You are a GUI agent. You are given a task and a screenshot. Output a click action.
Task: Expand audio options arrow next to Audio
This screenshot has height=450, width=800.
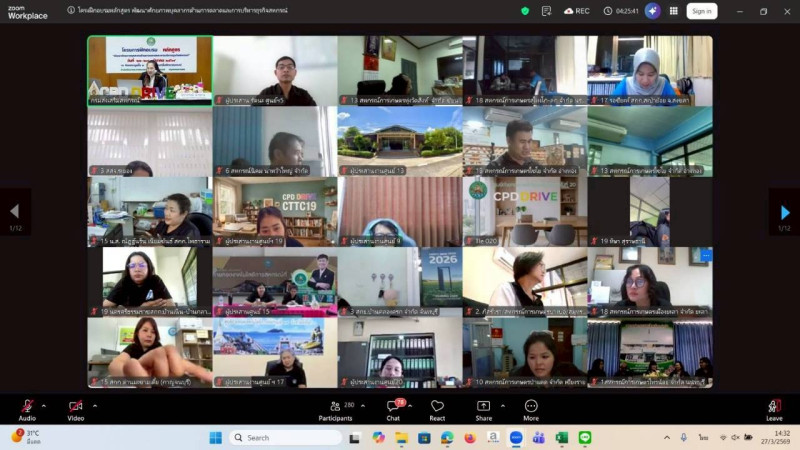[46, 405]
